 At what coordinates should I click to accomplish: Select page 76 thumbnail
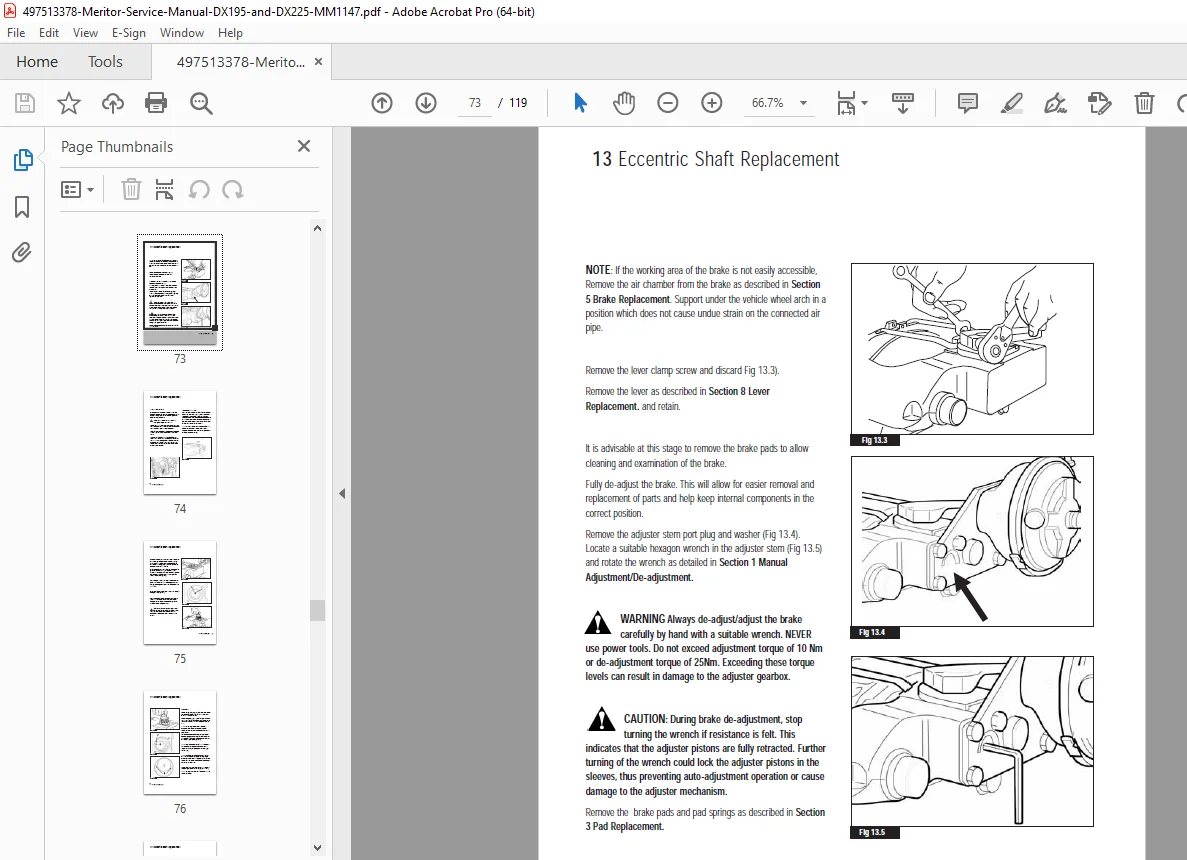[x=180, y=743]
